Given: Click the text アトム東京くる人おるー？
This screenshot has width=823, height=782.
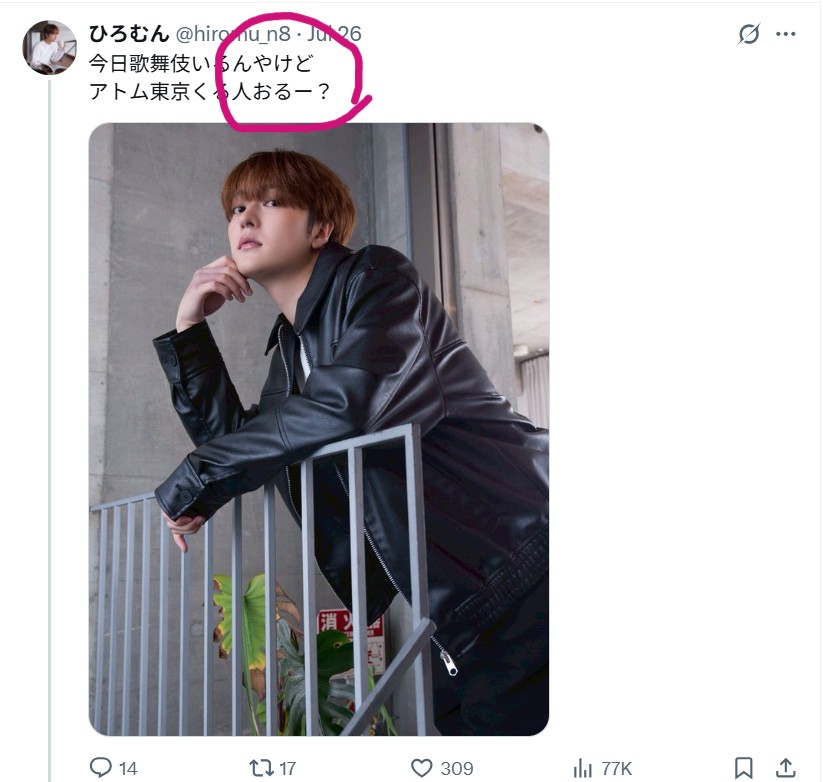Looking at the screenshot, I should tap(210, 92).
